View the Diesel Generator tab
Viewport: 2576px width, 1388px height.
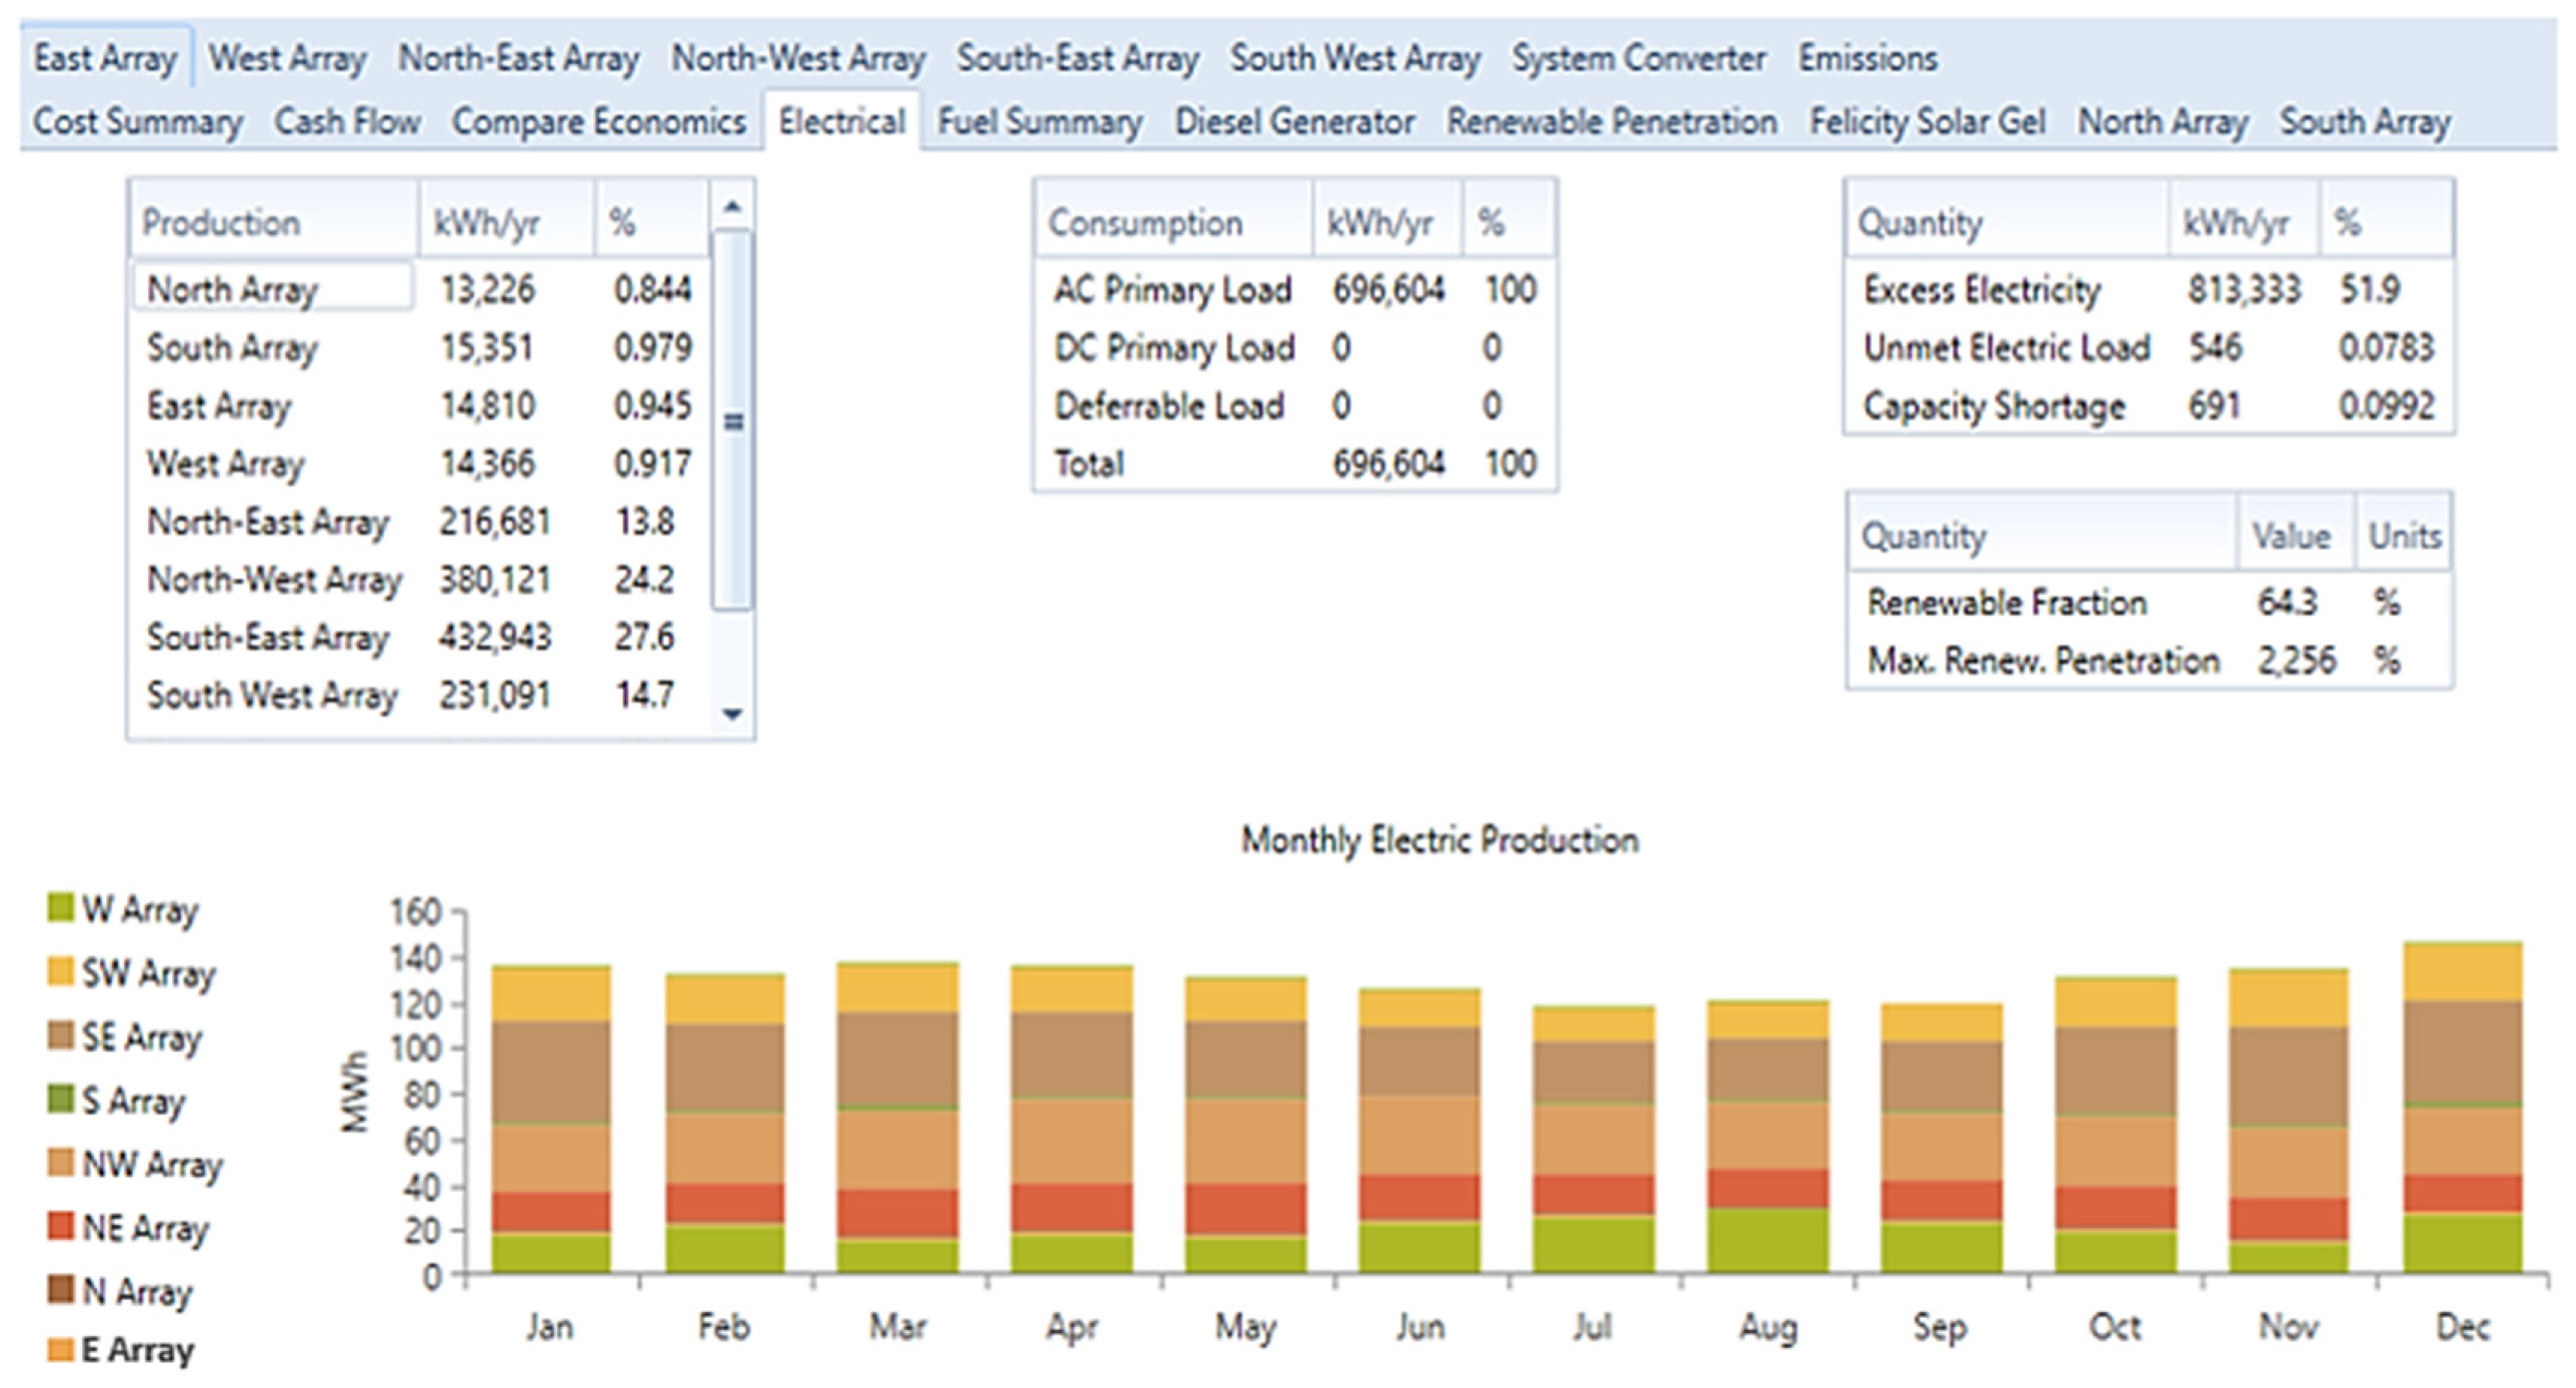pyautogui.click(x=1294, y=121)
